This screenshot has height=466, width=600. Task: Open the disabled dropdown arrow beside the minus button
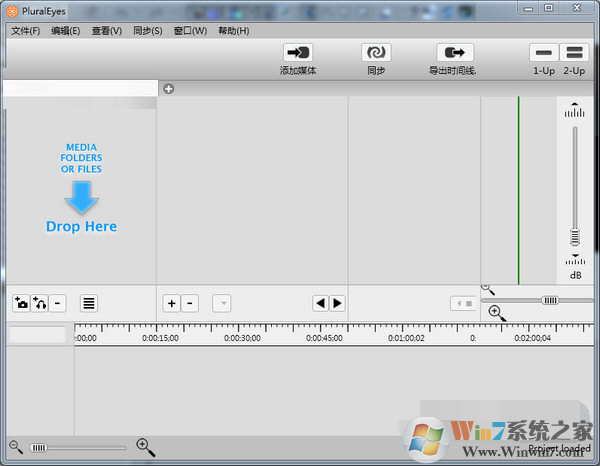[222, 303]
